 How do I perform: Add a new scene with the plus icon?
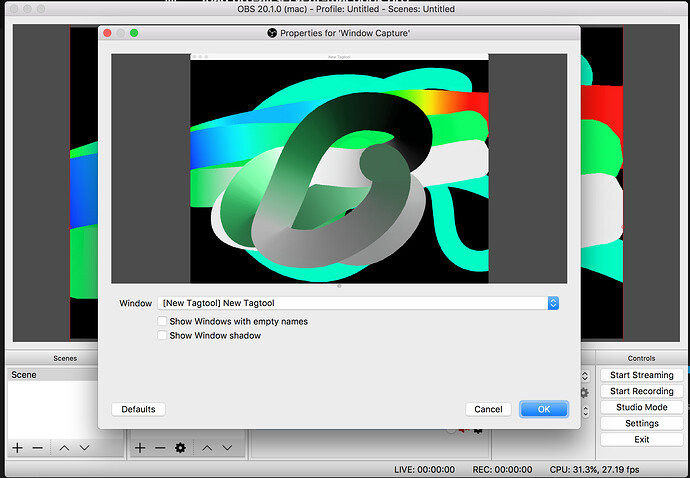[17, 448]
